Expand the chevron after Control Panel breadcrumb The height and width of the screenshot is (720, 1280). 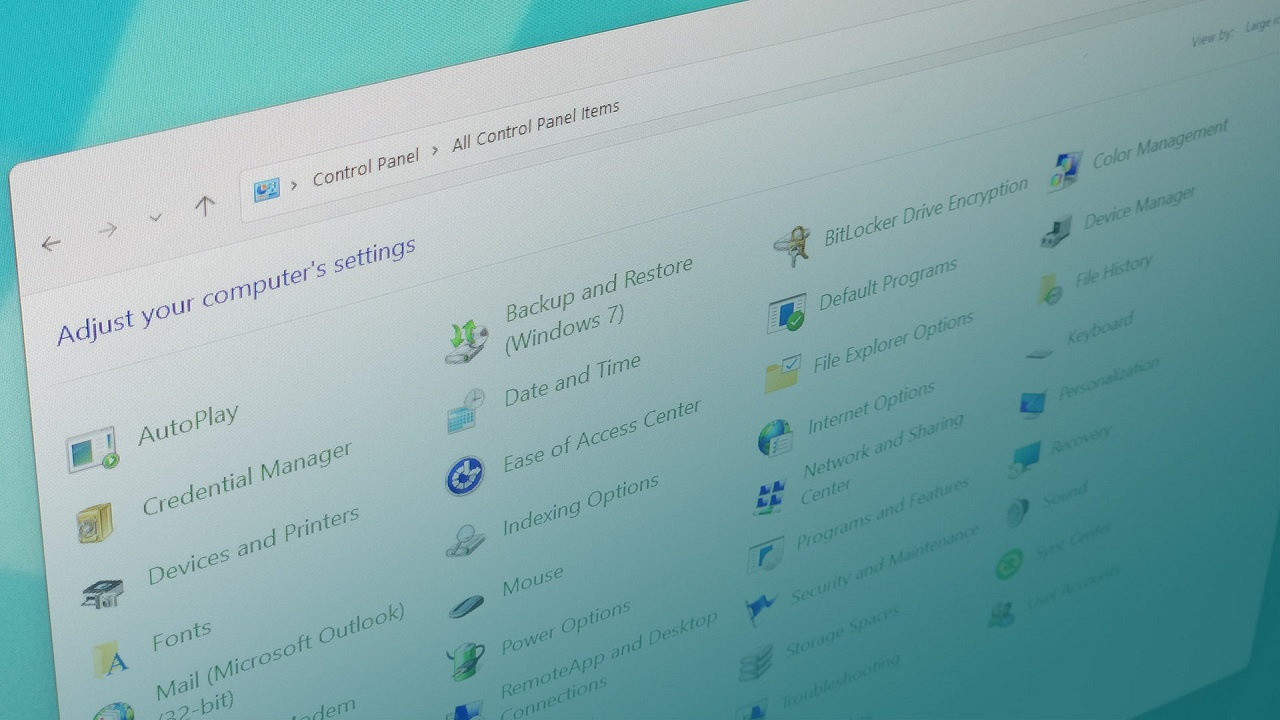point(435,150)
